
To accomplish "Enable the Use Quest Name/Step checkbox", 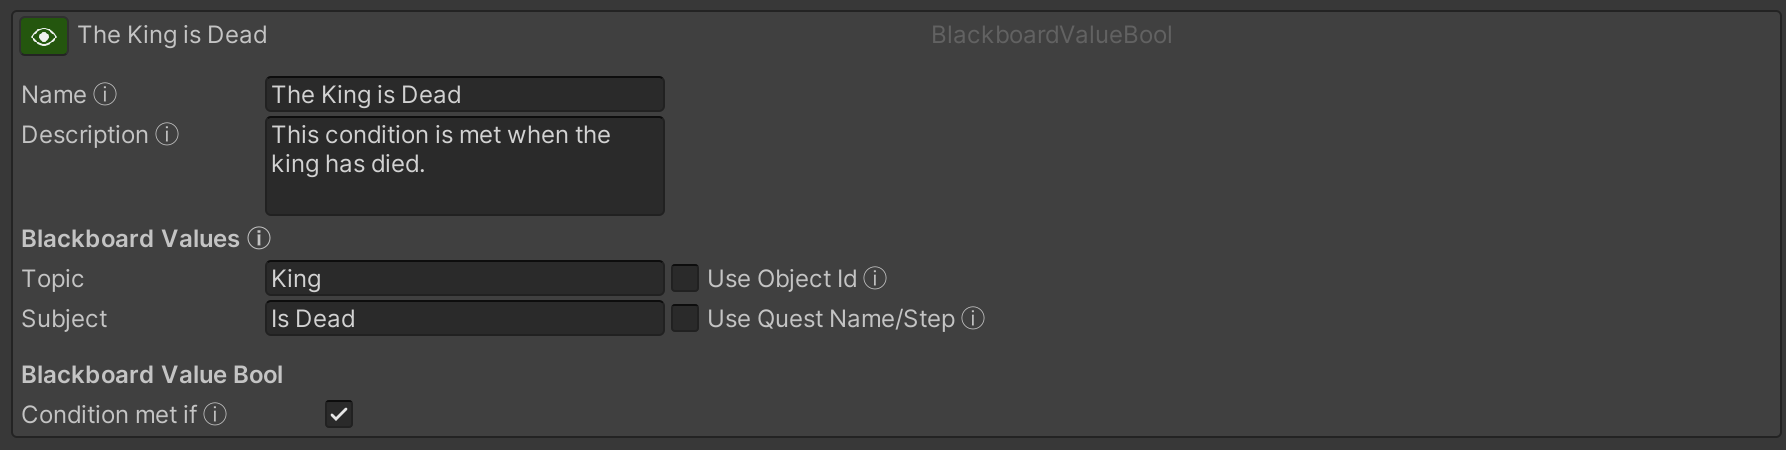I will [x=685, y=318].
